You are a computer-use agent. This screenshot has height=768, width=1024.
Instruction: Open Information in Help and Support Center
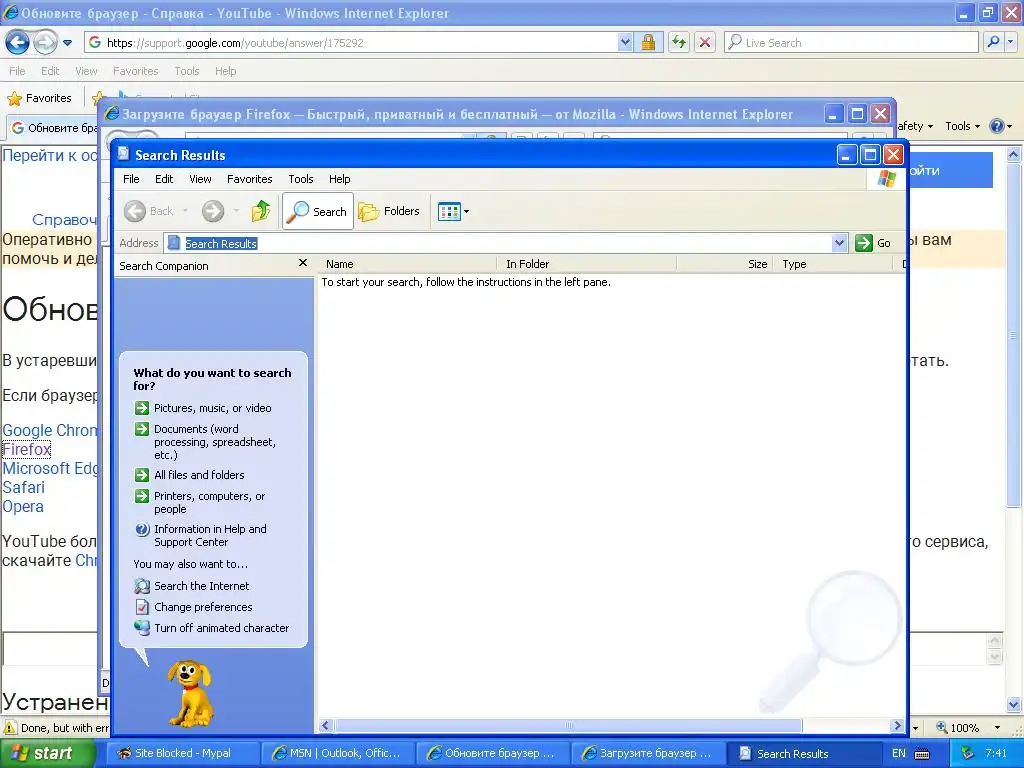point(200,536)
